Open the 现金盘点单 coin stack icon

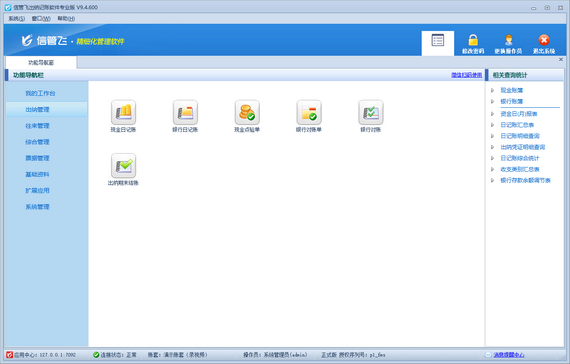[x=247, y=112]
